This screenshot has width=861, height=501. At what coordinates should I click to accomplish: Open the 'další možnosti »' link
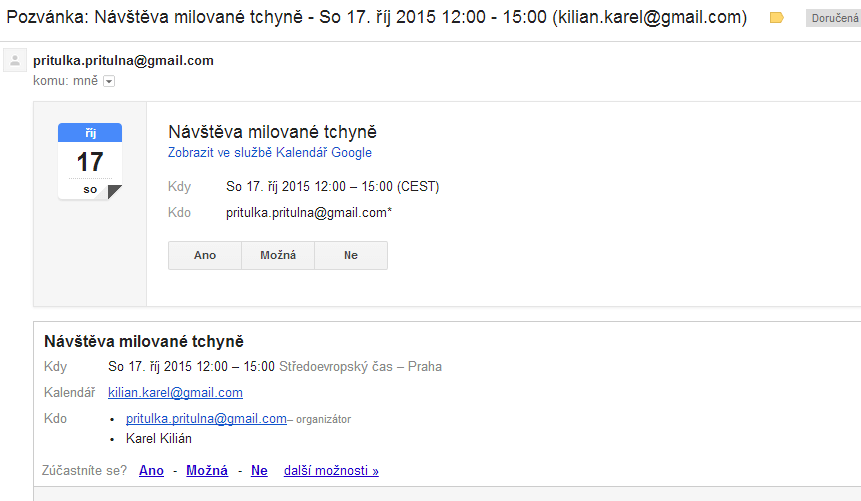pos(331,471)
